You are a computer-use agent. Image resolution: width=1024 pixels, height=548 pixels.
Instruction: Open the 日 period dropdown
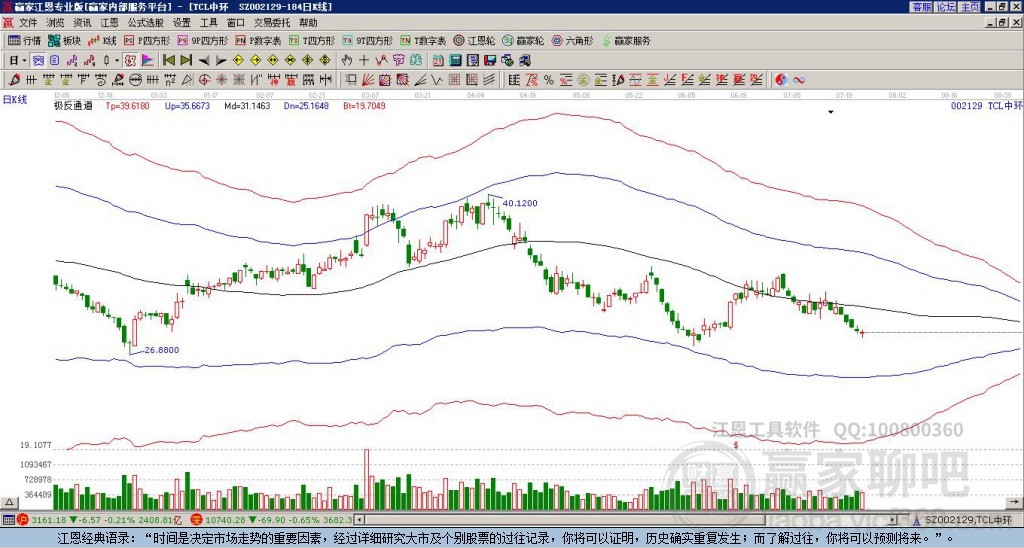pyautogui.click(x=17, y=61)
